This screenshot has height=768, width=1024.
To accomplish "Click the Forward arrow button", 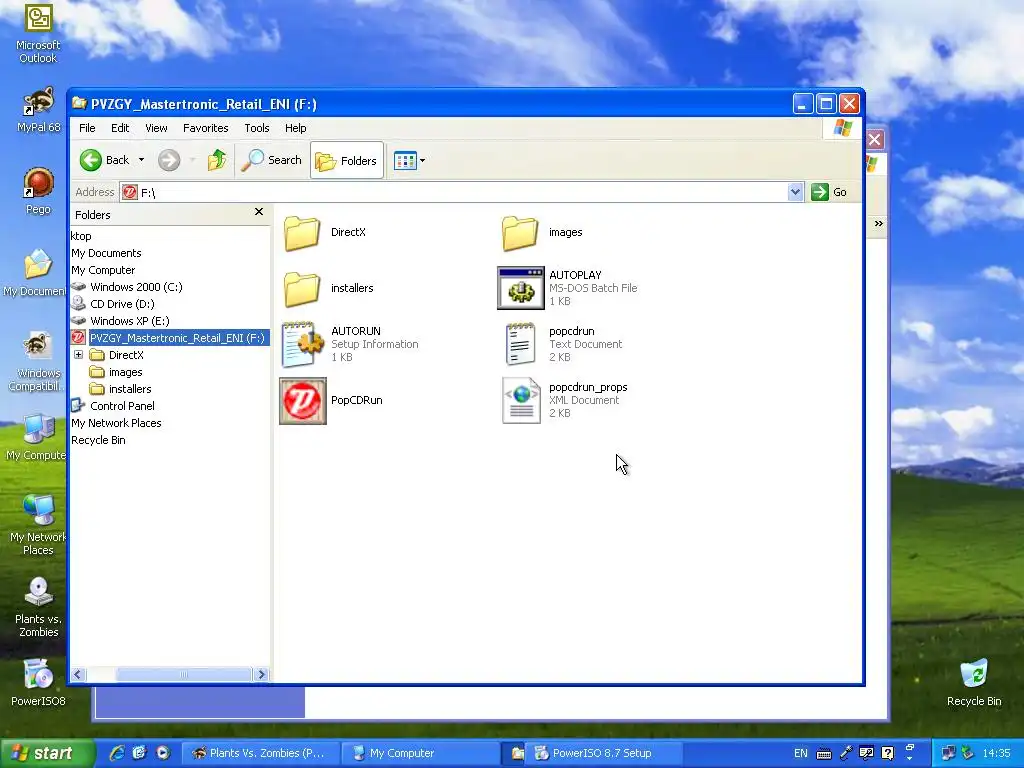I will point(169,160).
